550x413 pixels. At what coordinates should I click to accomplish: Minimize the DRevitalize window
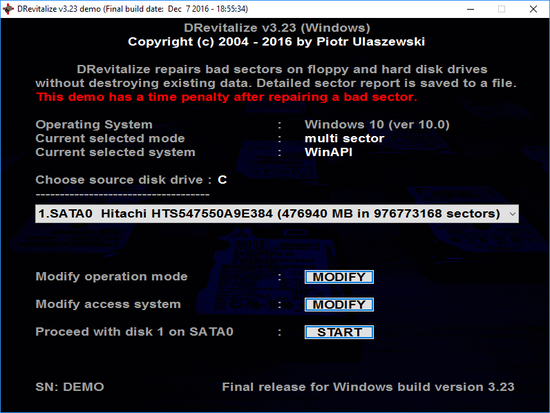pyautogui.click(x=470, y=9)
